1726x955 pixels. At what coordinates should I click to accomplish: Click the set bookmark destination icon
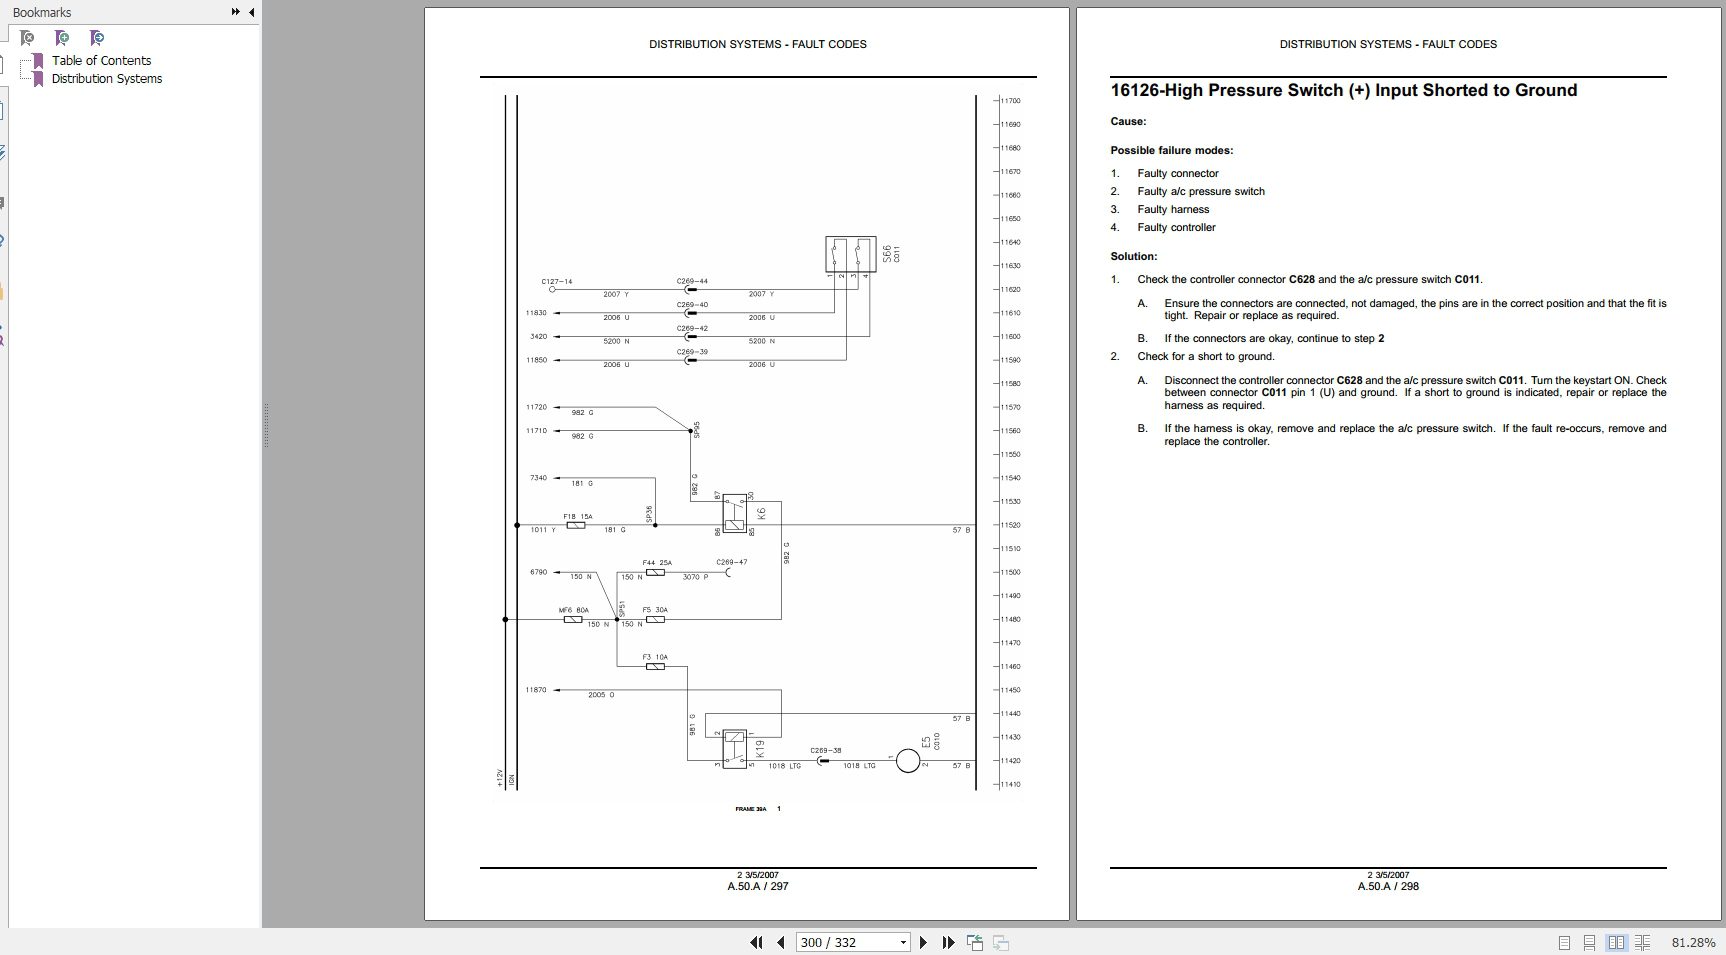(97, 38)
